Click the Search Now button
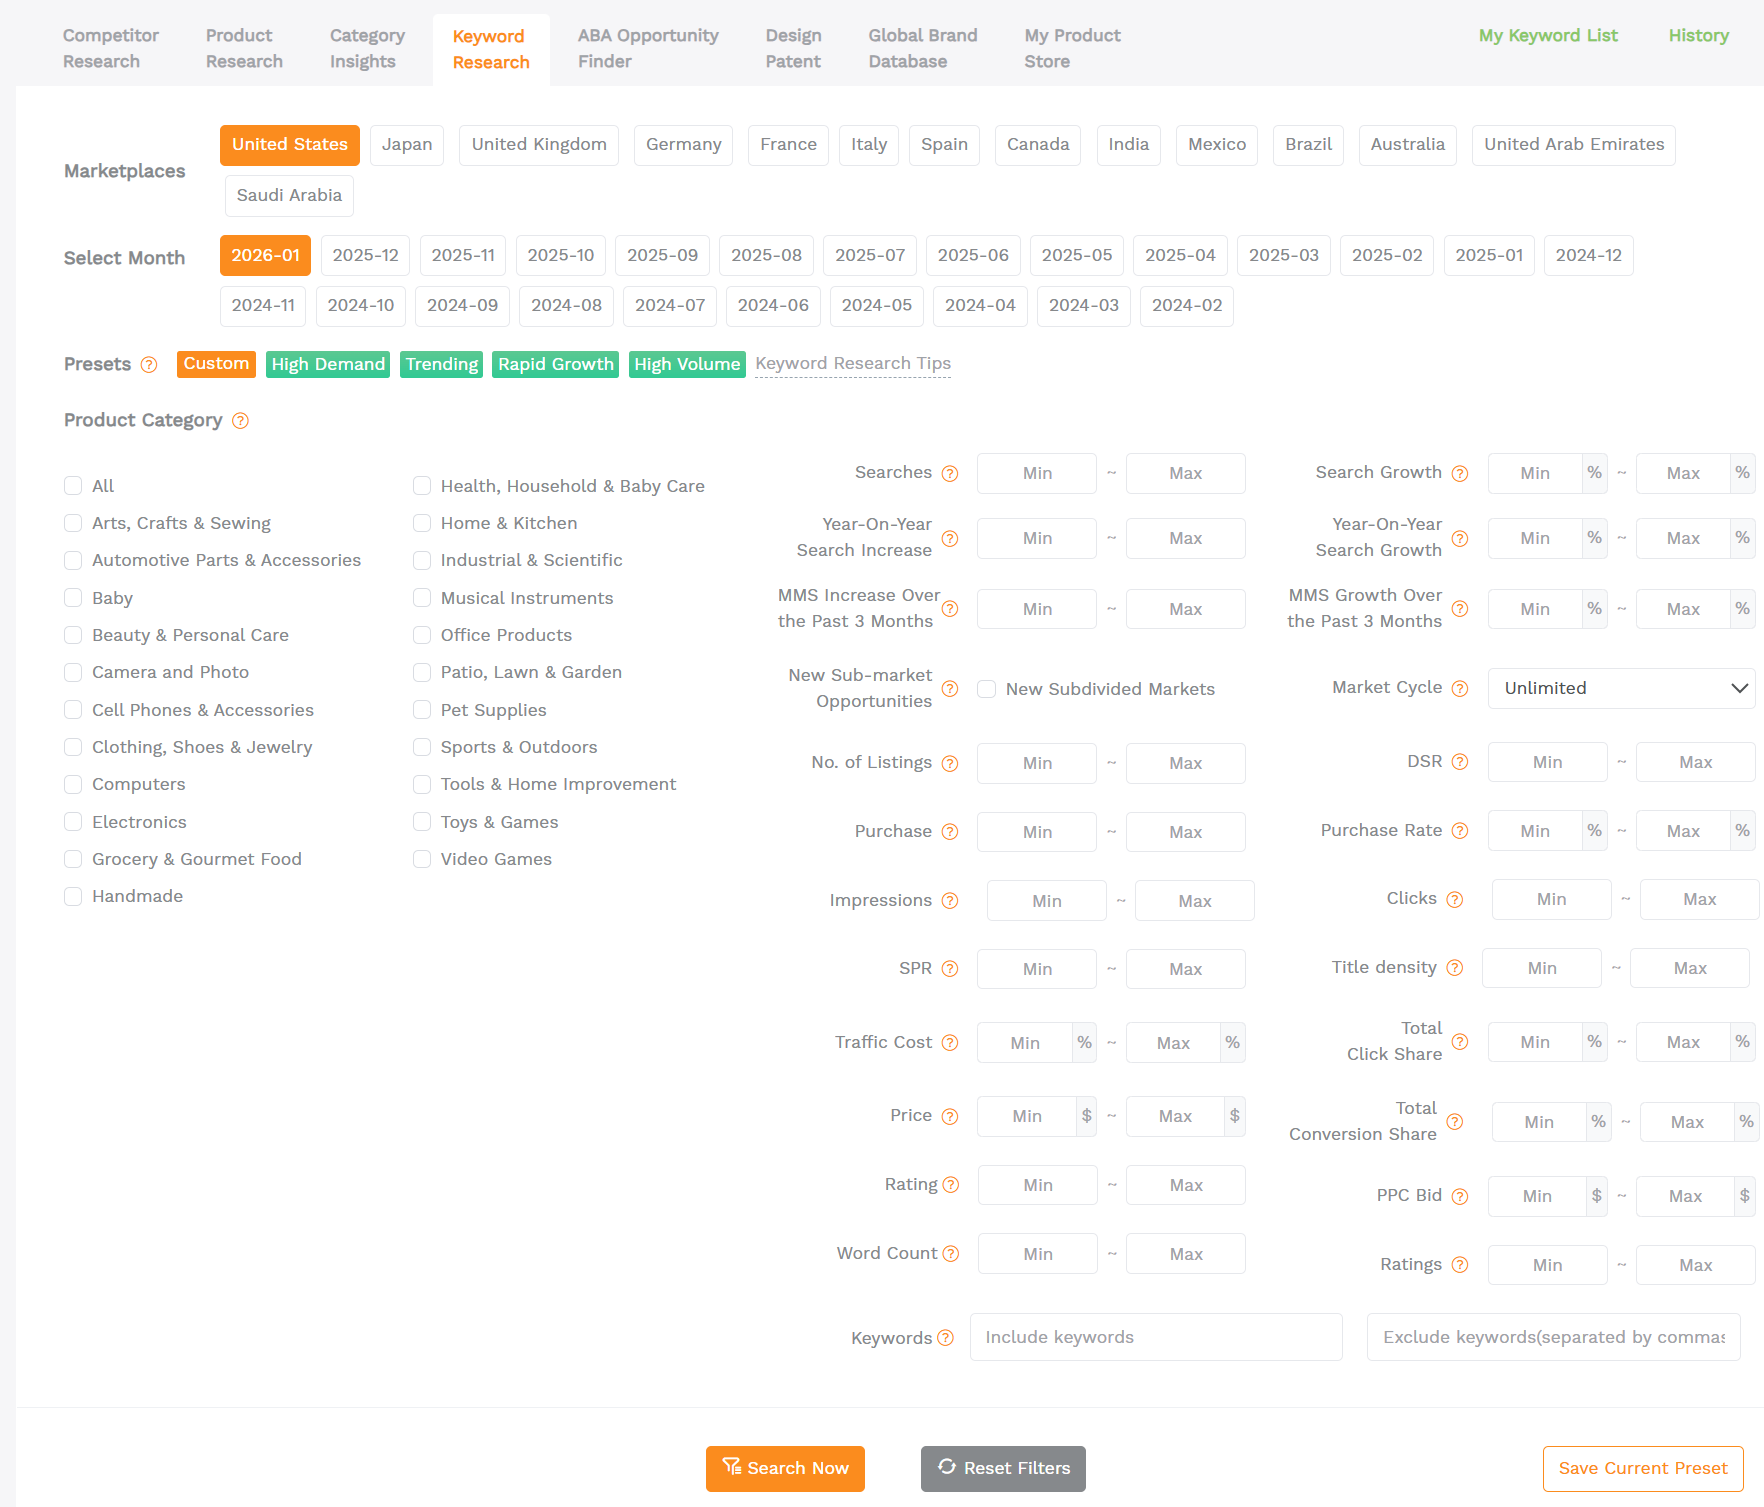This screenshot has height=1507, width=1764. point(785,1468)
